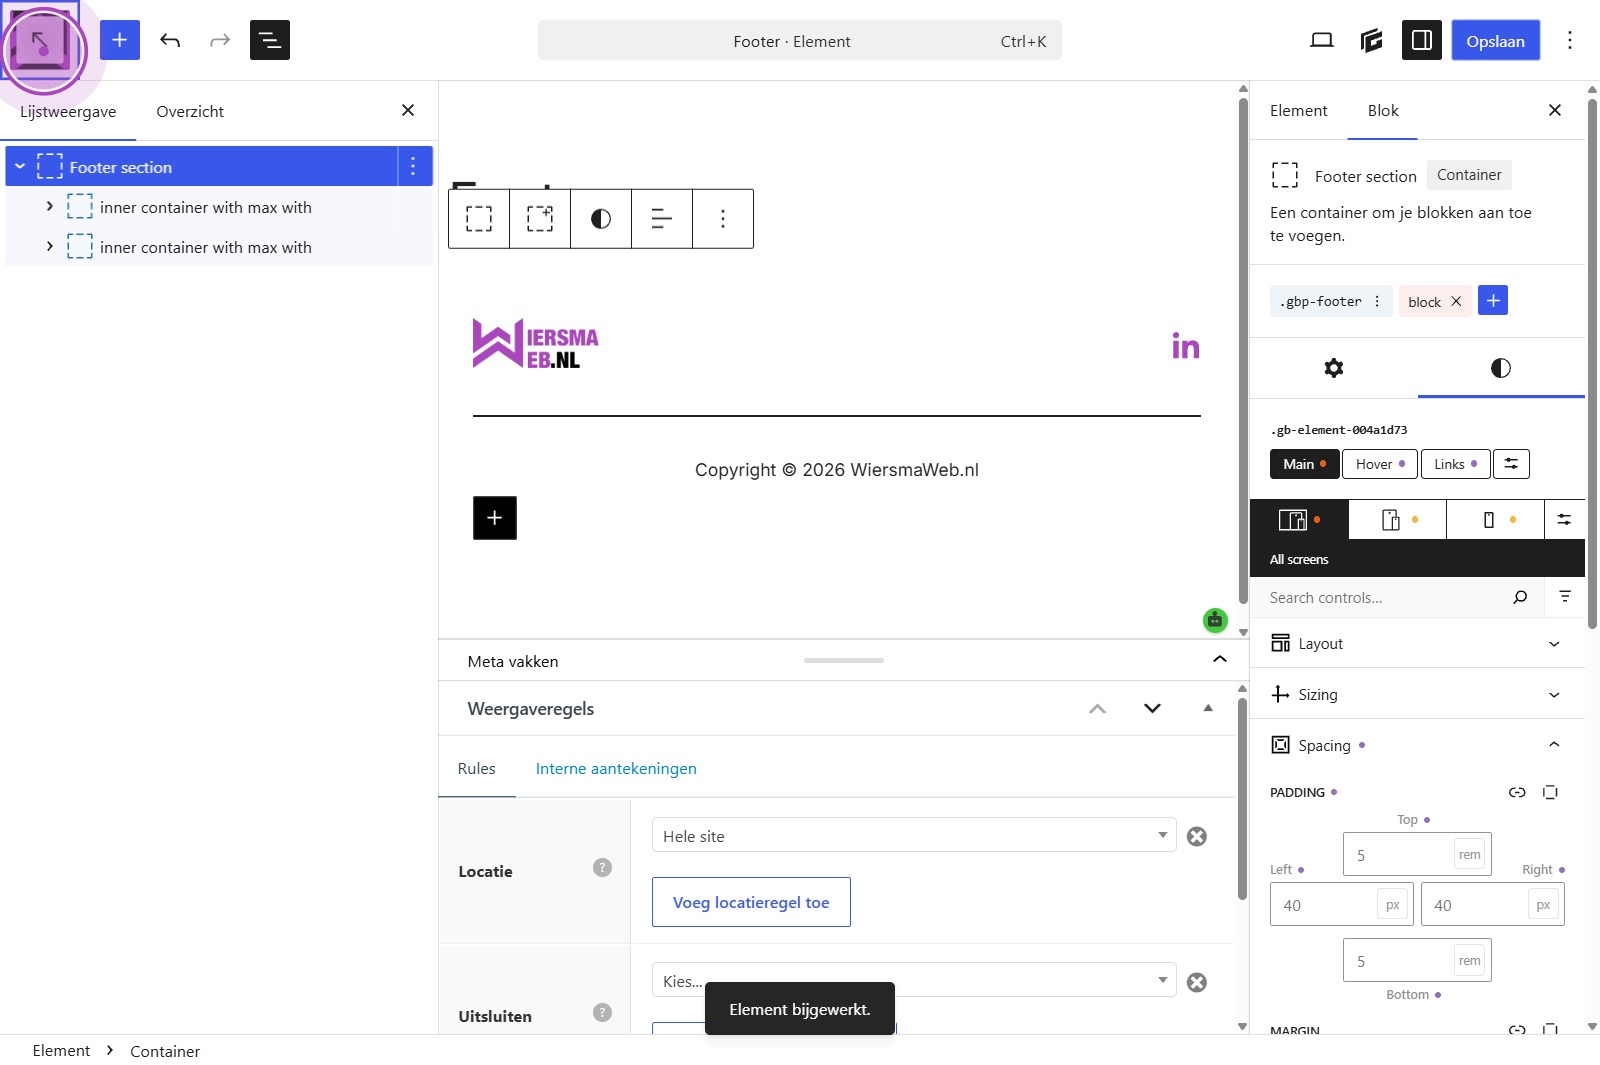Undo the last change
This screenshot has width=1600, height=1065.
(170, 40)
